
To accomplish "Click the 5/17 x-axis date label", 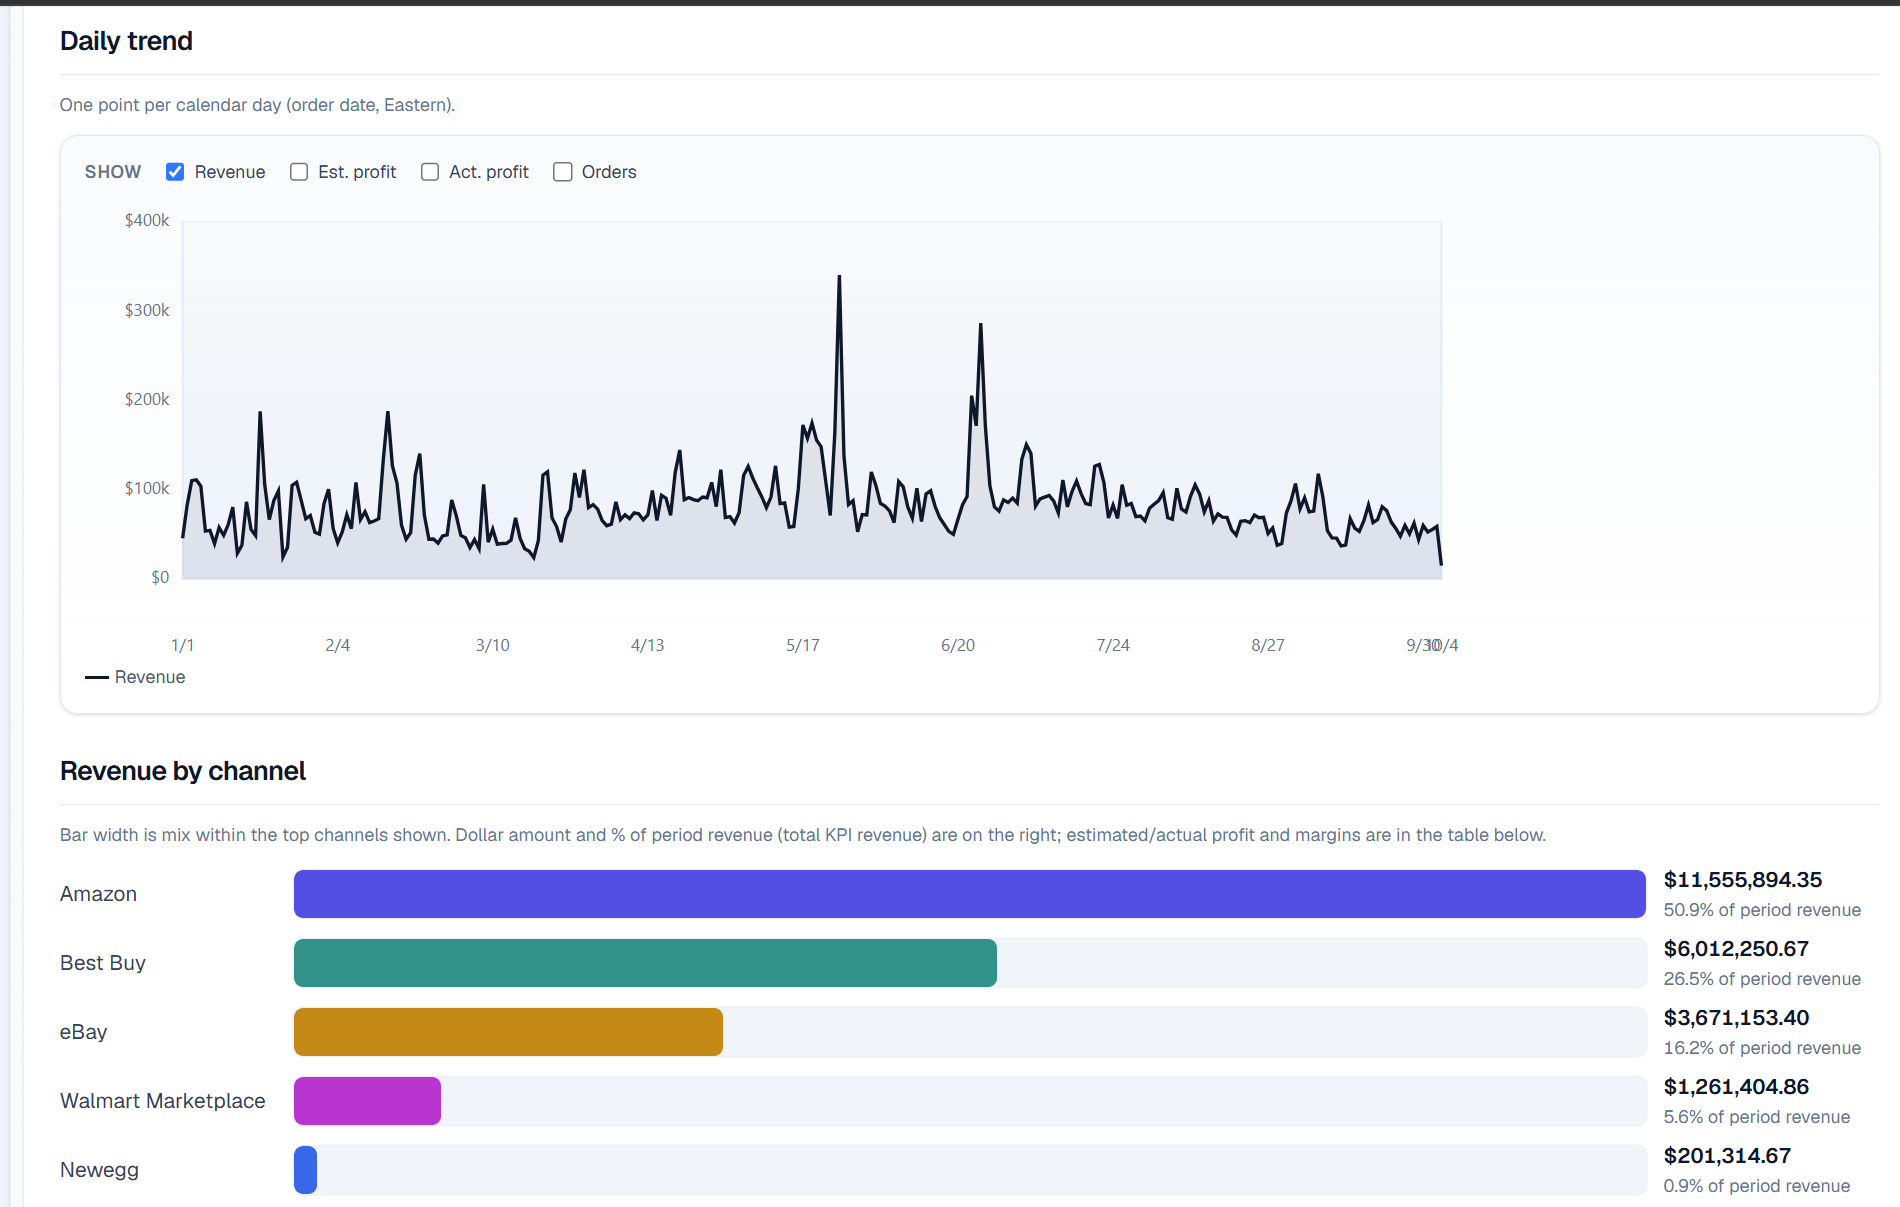I will click(803, 646).
